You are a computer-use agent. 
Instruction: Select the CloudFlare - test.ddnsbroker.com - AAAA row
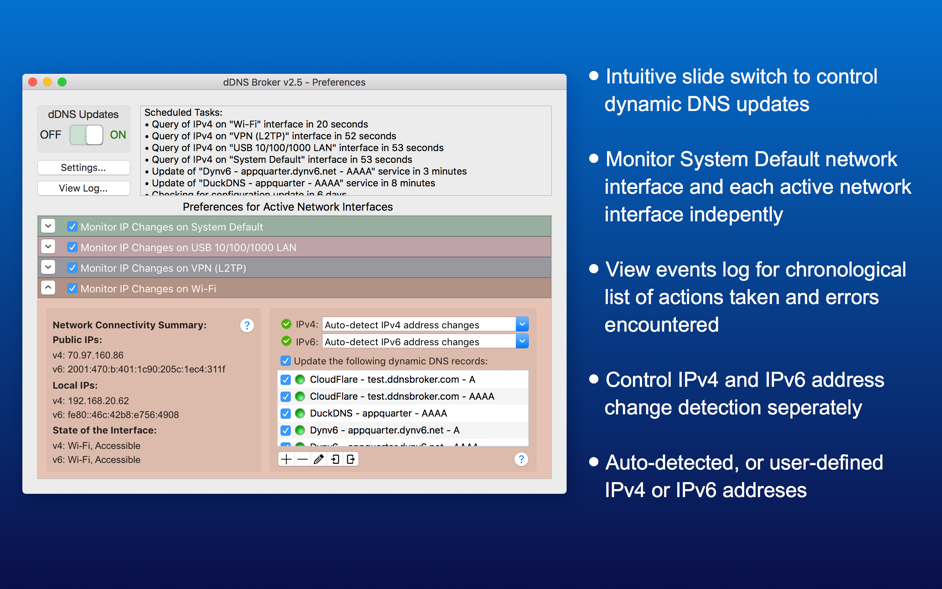403,396
